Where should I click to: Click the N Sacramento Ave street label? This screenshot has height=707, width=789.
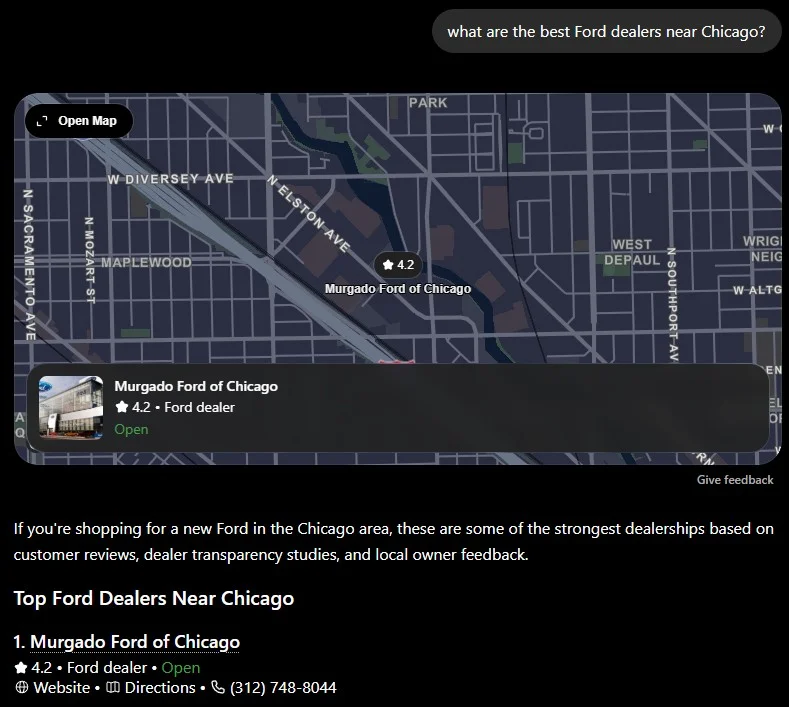click(x=30, y=265)
